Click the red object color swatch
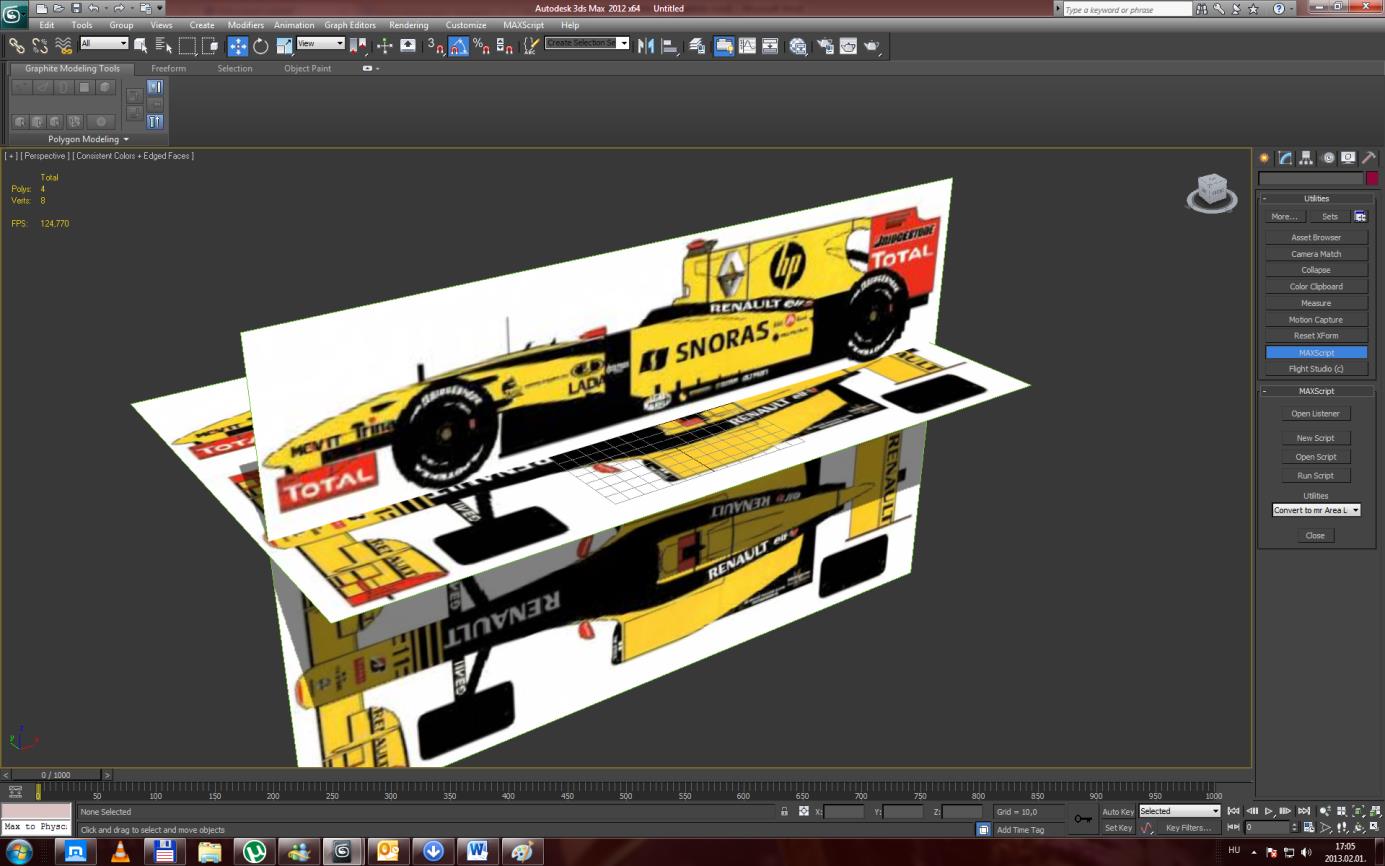Viewport: 1385px width, 866px height. point(1372,178)
